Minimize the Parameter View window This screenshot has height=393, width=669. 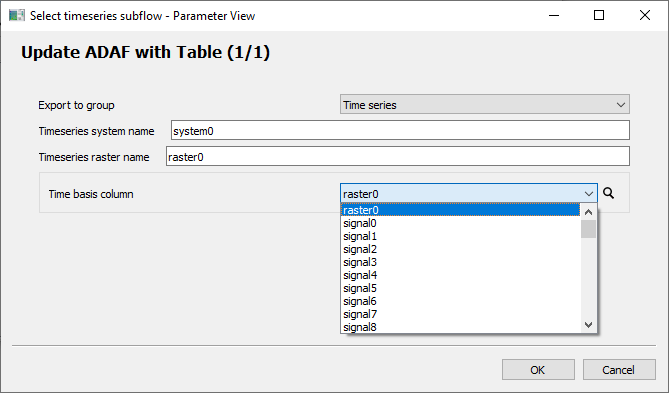554,15
